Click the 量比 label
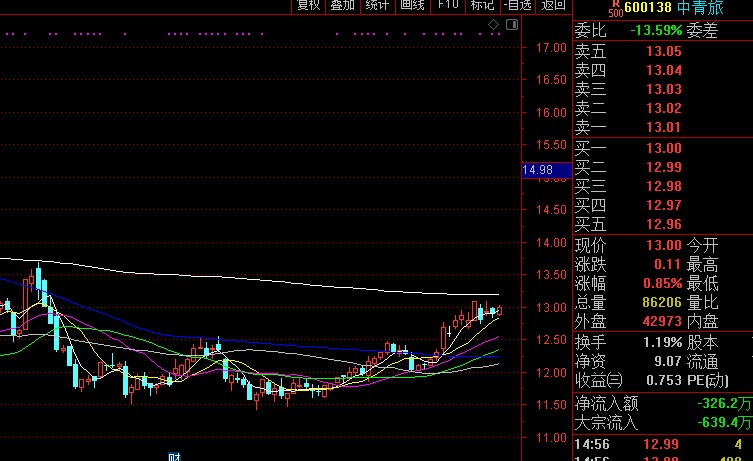This screenshot has width=753, height=461. click(x=703, y=303)
